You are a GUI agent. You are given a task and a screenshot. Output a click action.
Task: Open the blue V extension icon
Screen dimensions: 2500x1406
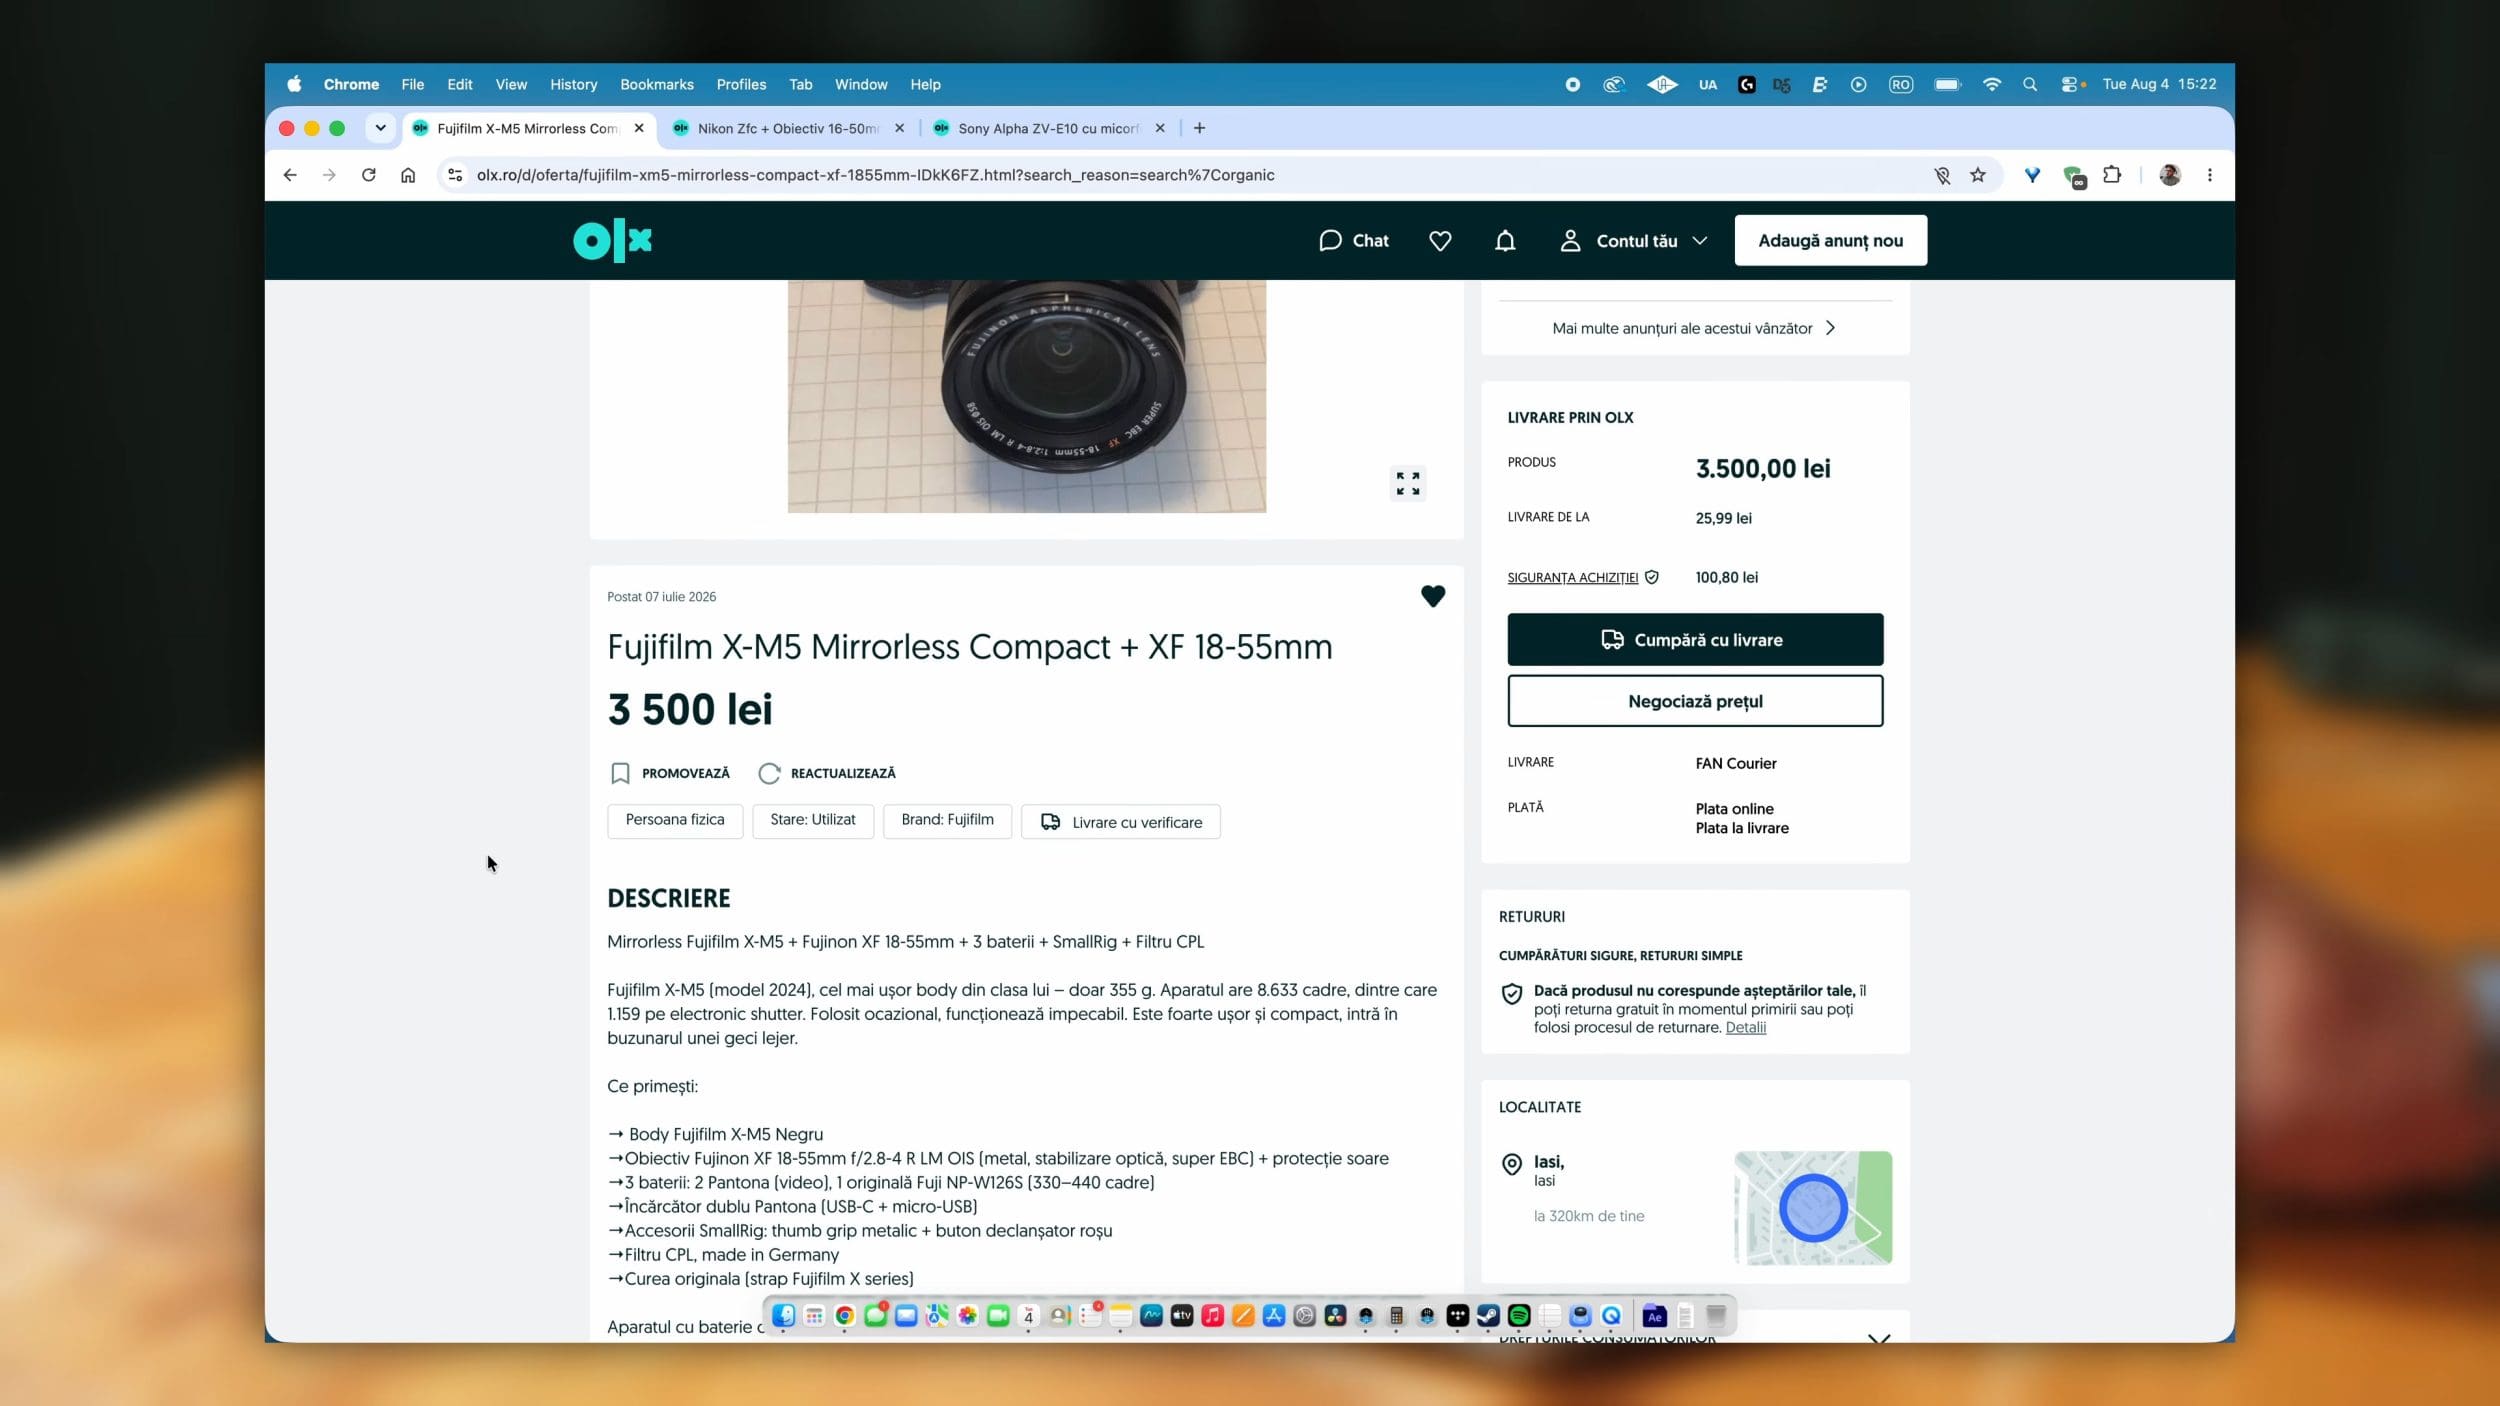coord(2032,175)
